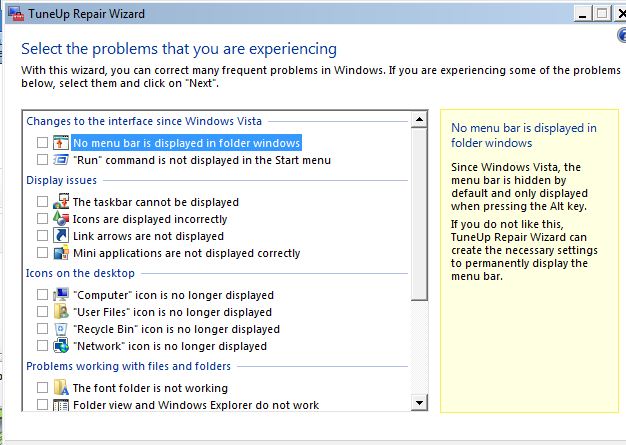Screen dimensions: 626x445
Task: Click the incorrectly displayed icons item icon
Action: (x=61, y=219)
